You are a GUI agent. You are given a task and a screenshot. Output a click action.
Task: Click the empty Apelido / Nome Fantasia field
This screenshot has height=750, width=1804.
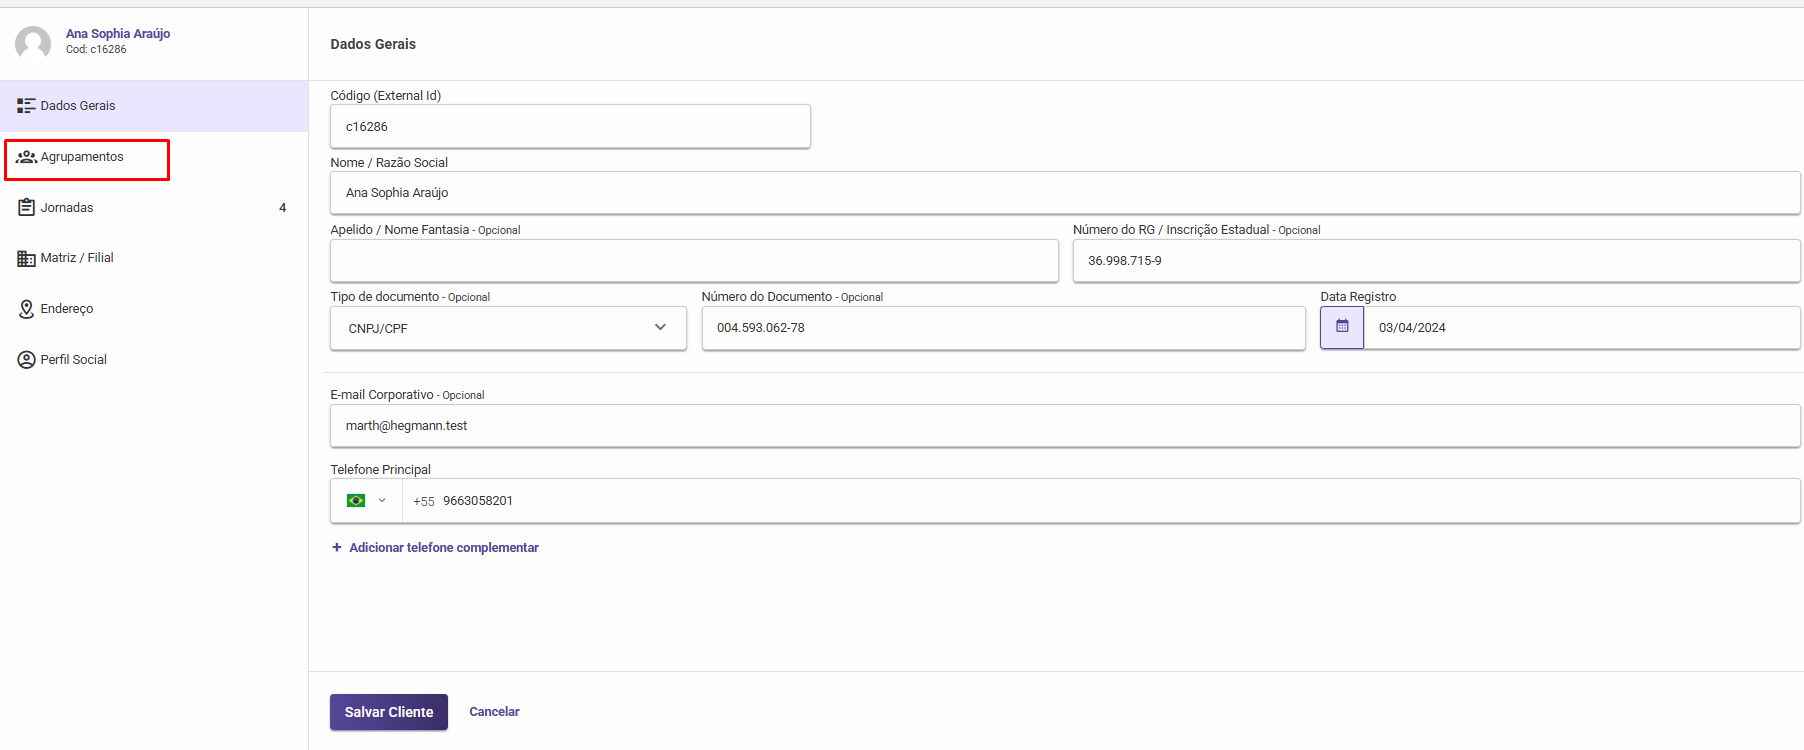click(x=694, y=261)
